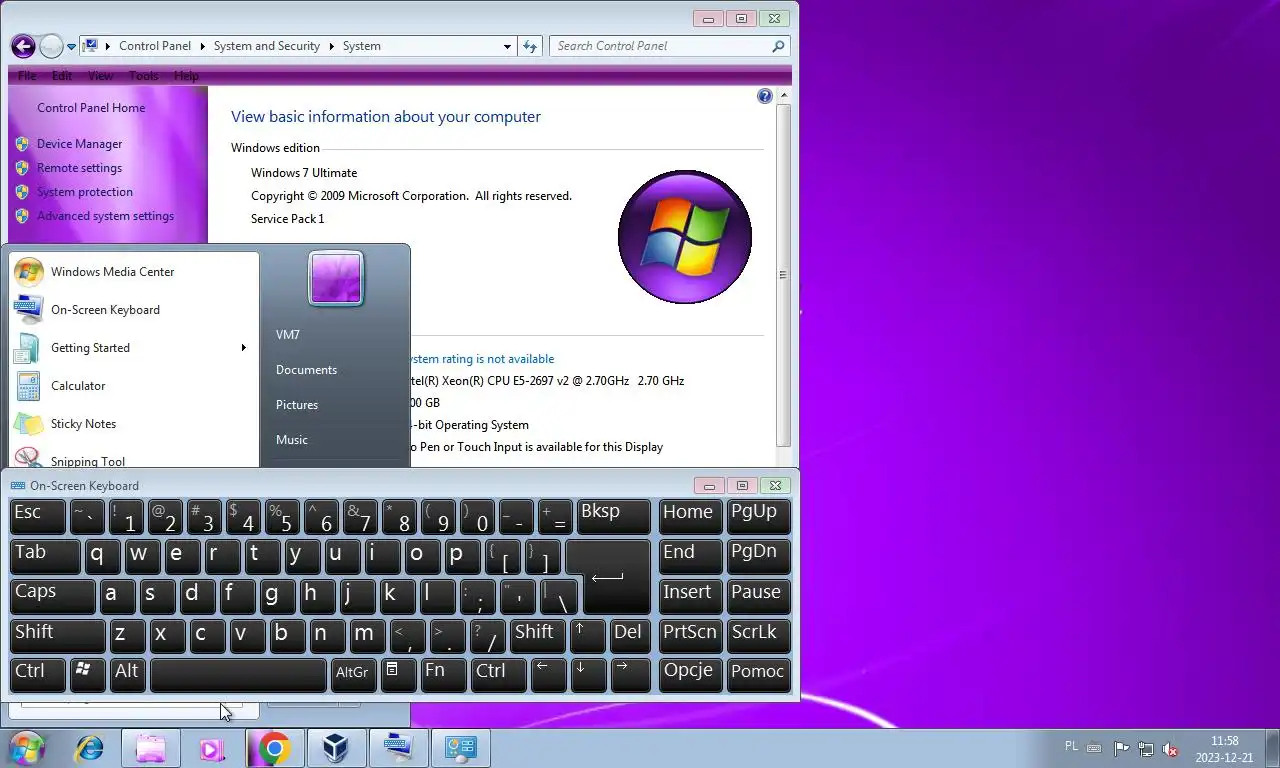
Task: Open the File menu in Control Panel
Action: pyautogui.click(x=27, y=76)
